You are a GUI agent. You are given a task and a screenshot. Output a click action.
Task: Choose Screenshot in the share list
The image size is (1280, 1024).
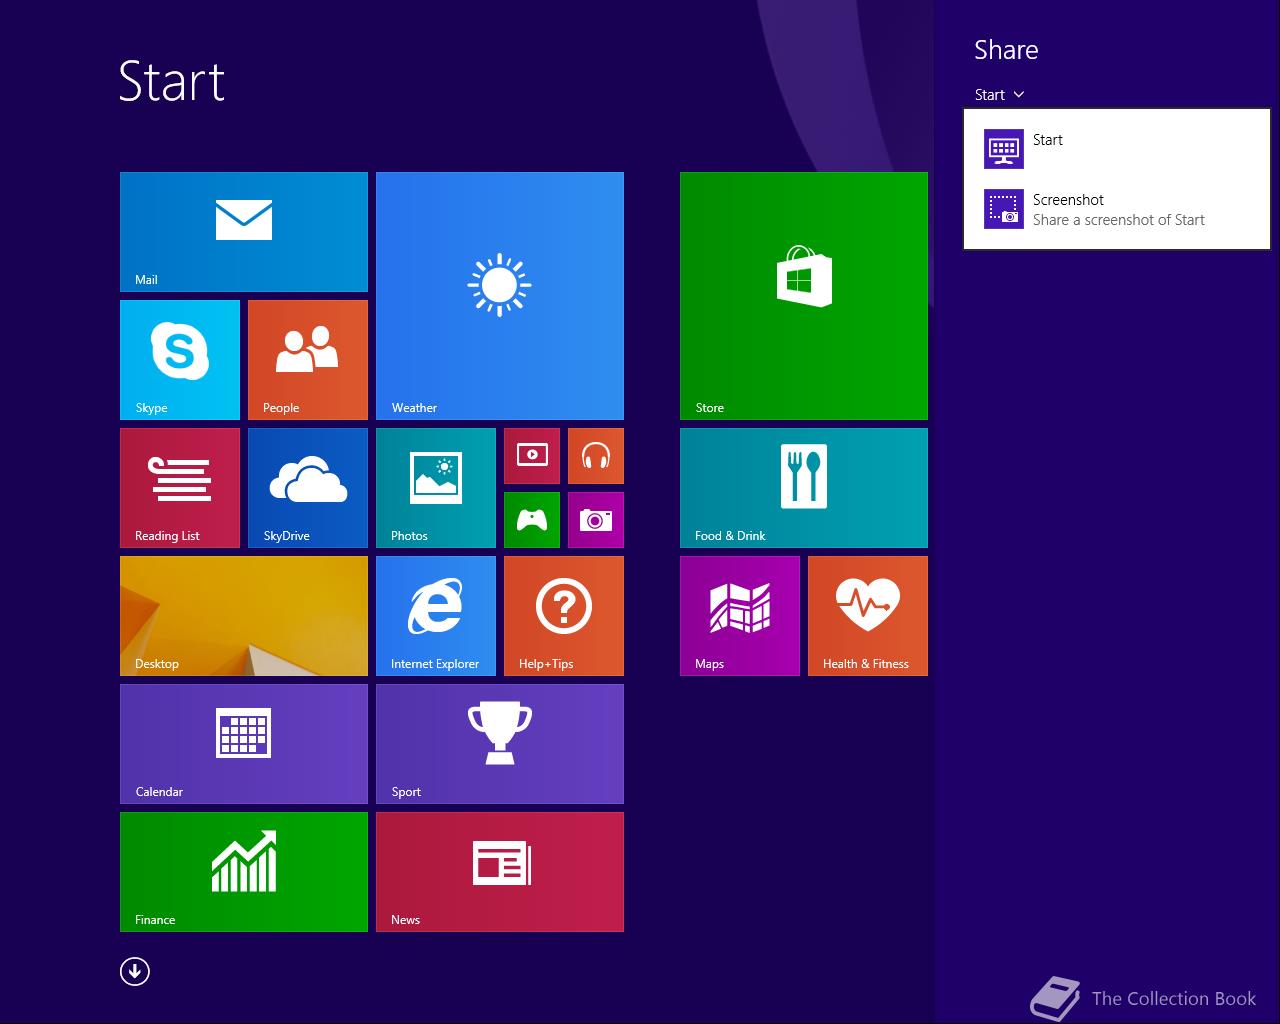tap(1117, 209)
